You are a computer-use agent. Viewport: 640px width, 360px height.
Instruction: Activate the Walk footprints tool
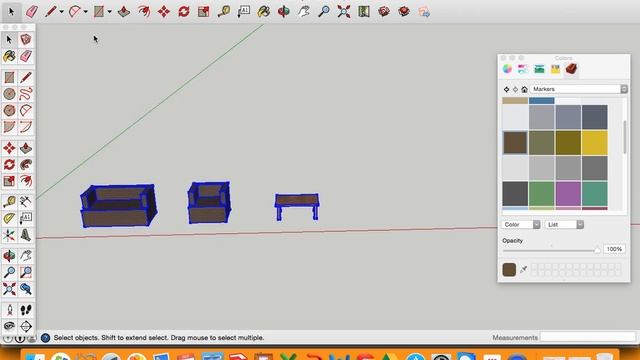26,310
